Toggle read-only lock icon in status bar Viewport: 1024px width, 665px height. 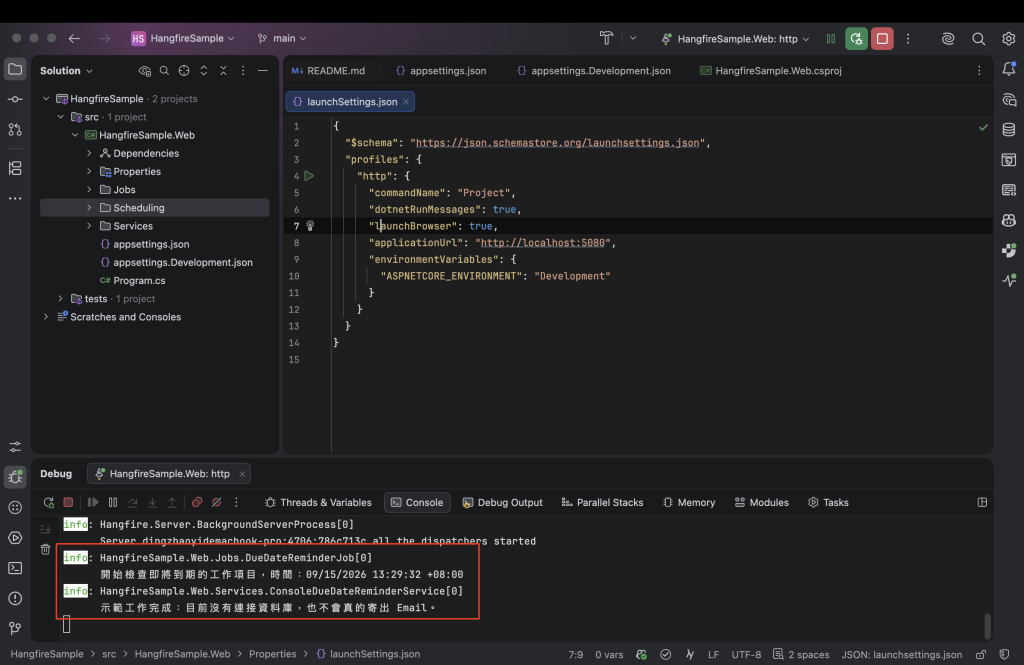point(981,654)
